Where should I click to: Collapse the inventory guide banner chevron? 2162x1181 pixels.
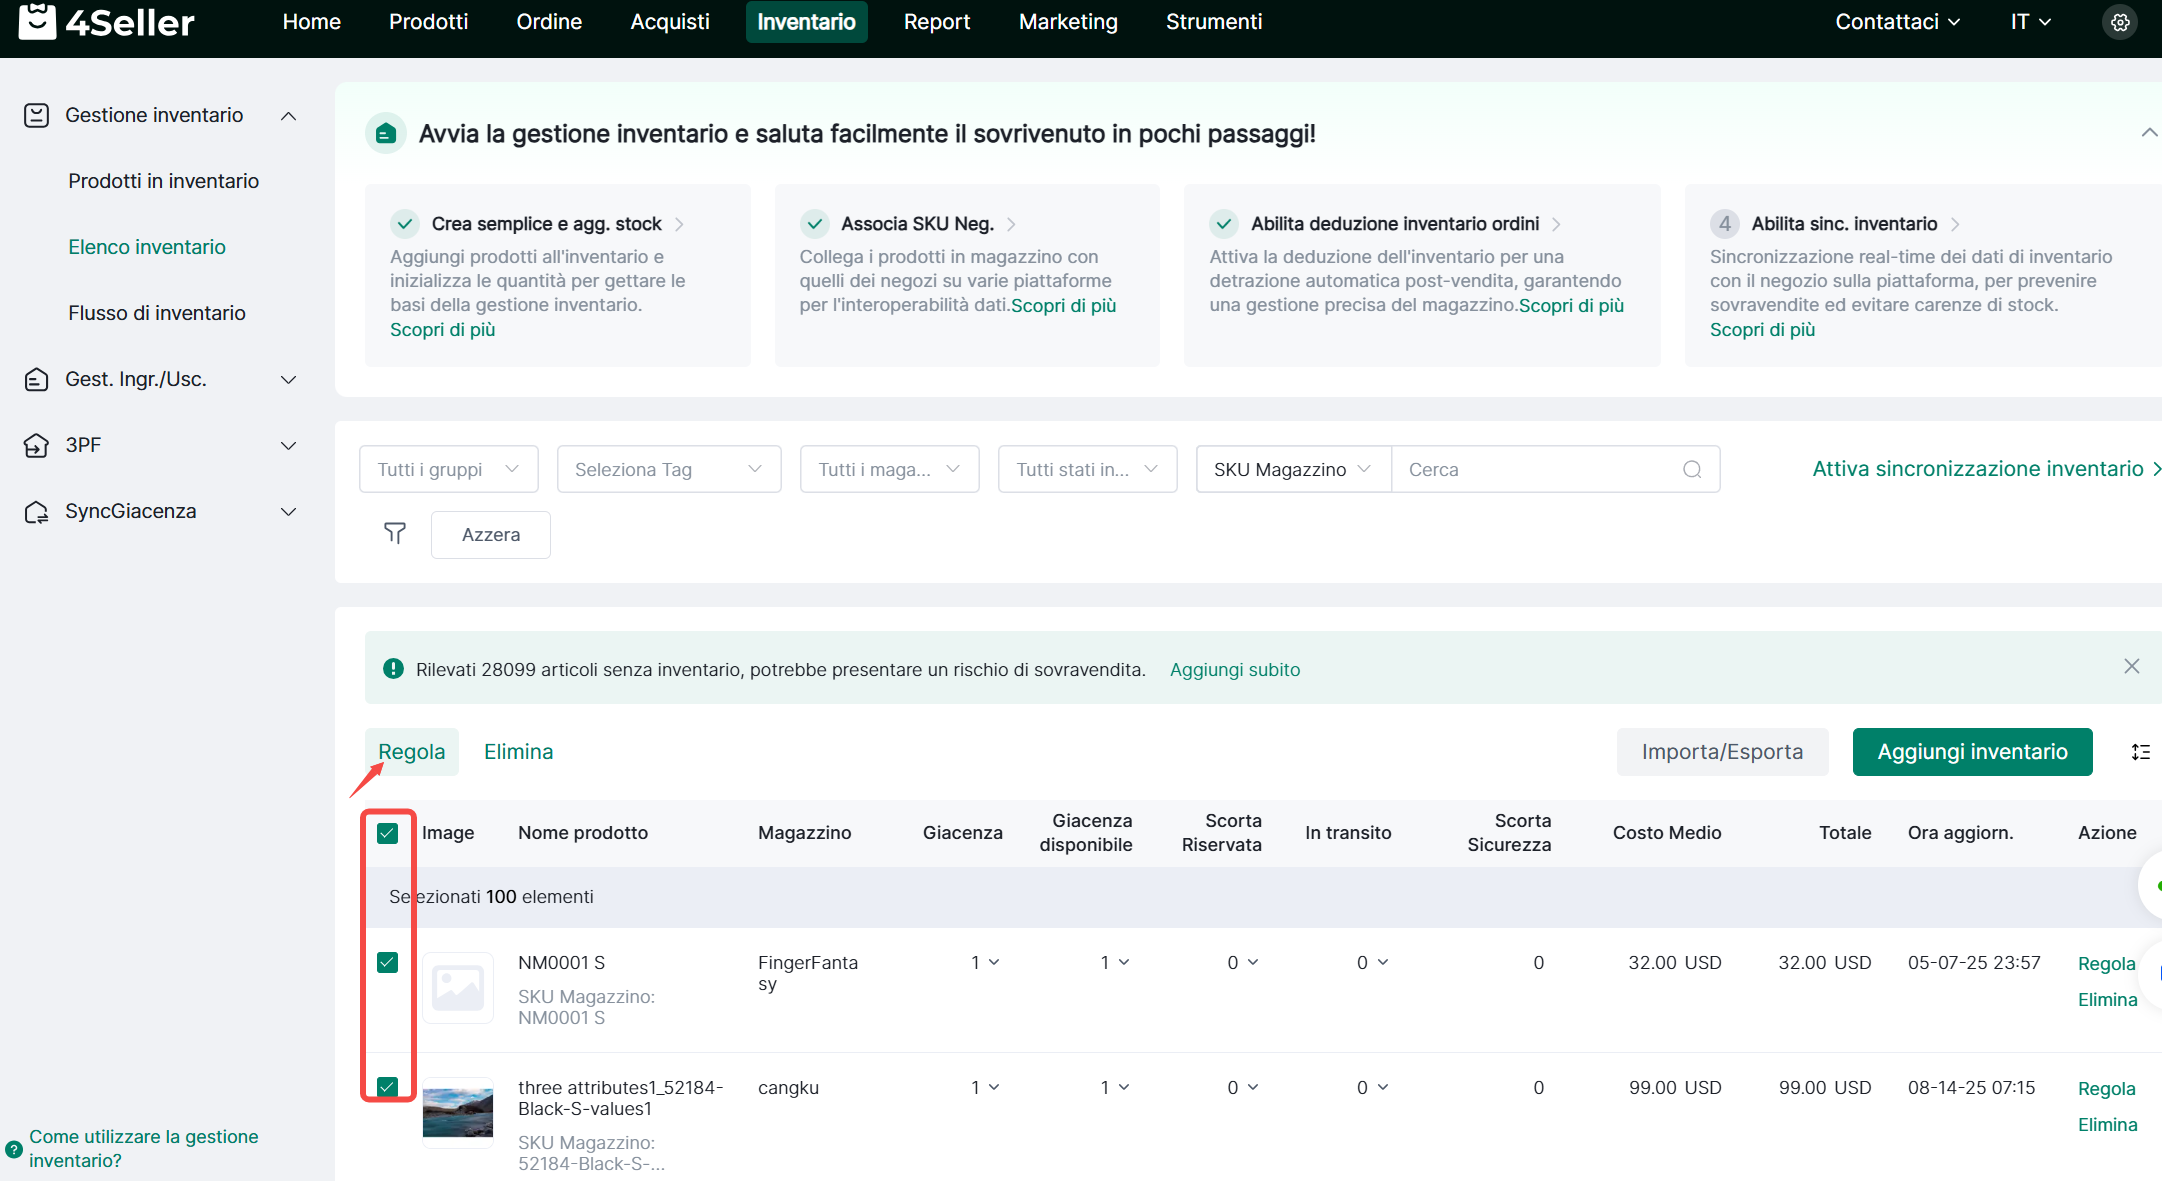coord(2148,133)
